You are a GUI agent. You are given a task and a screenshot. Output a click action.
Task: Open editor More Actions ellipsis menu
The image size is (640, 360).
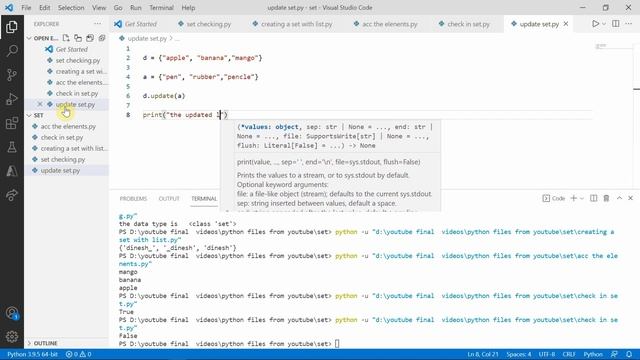coord(629,24)
